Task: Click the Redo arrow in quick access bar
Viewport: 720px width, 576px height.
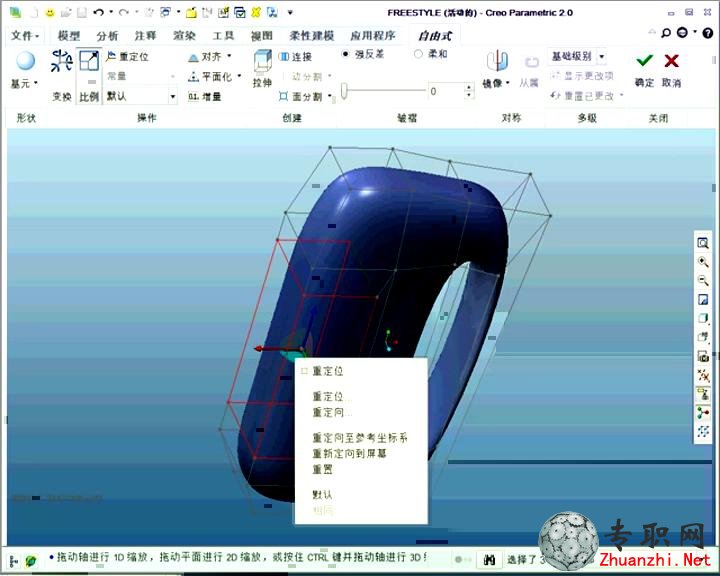Action: tap(123, 12)
